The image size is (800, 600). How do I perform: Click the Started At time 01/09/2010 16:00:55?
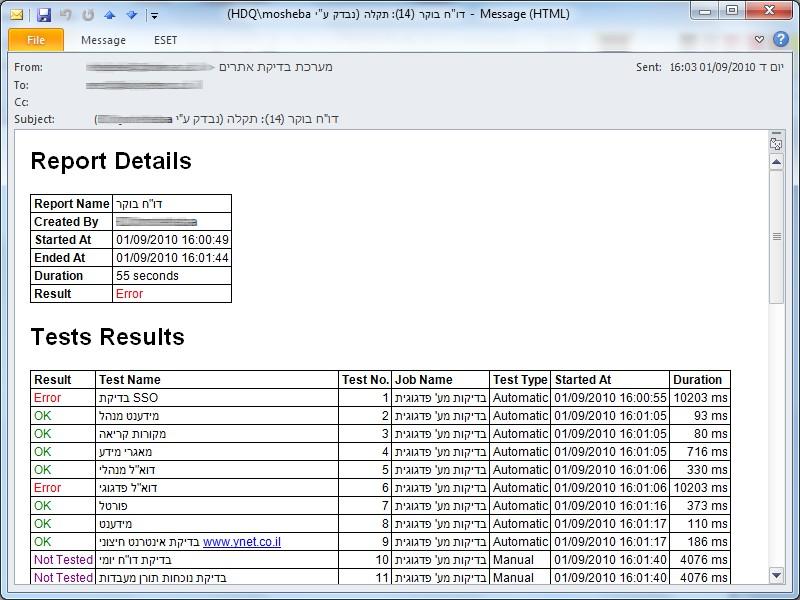pos(610,398)
